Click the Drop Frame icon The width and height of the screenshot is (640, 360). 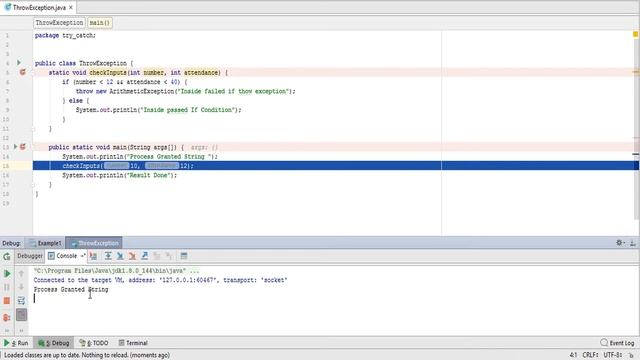[x=157, y=256]
